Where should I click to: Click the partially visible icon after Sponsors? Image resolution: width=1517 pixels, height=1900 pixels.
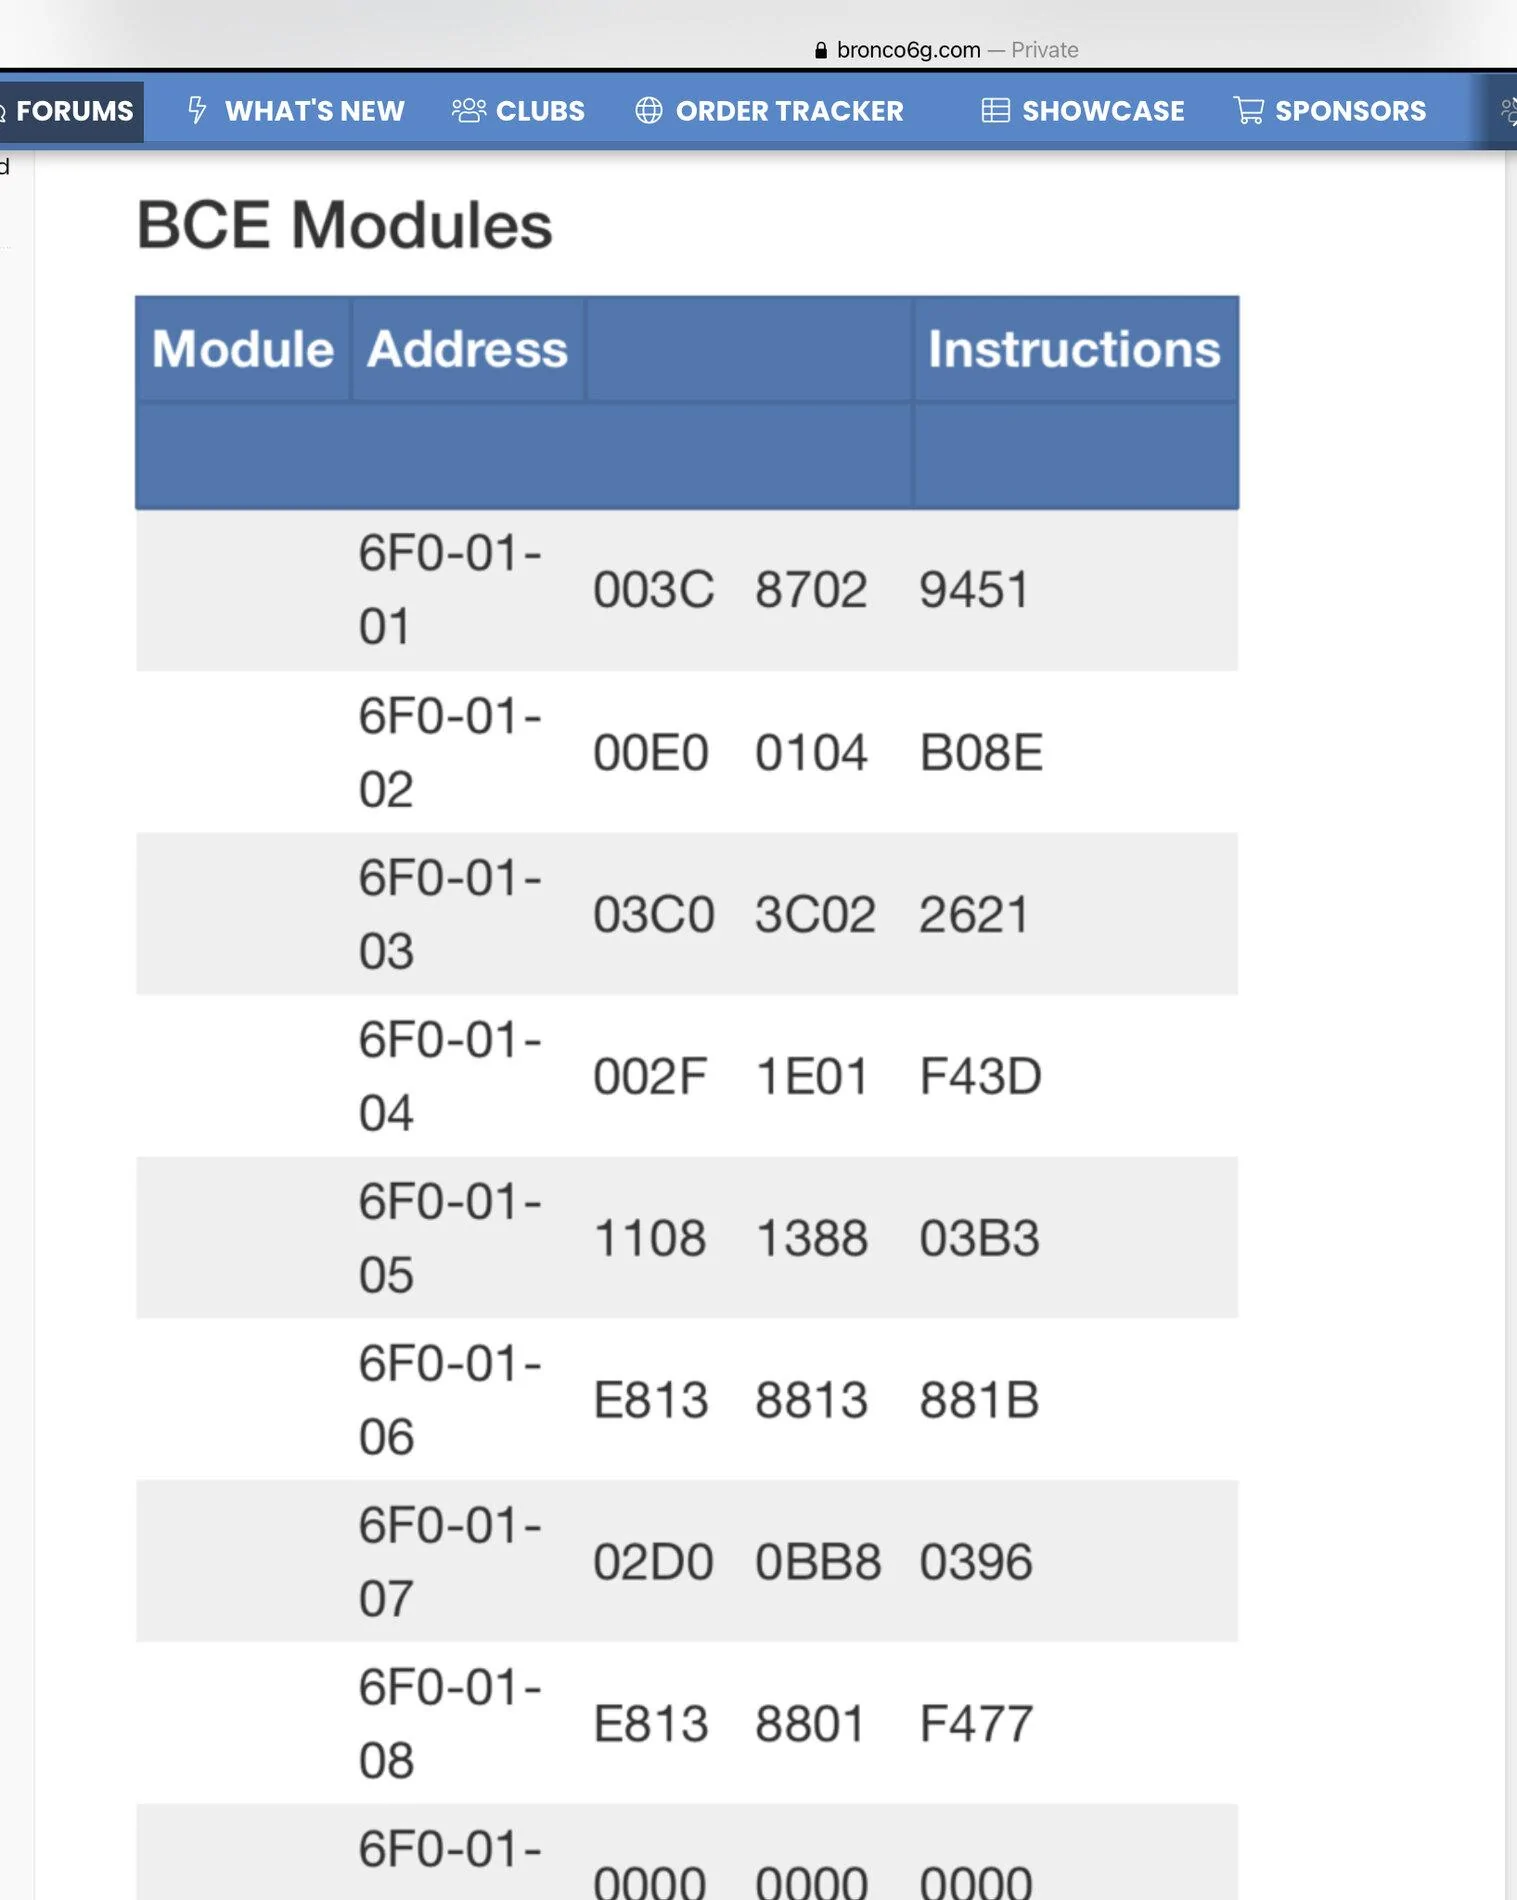pyautogui.click(x=1508, y=110)
